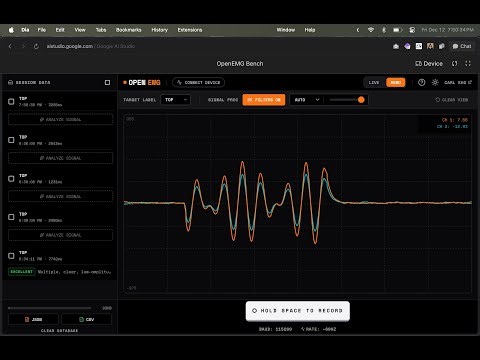Click the JSON file icon
The width and height of the screenshot is (480, 360).
(x=27, y=319)
